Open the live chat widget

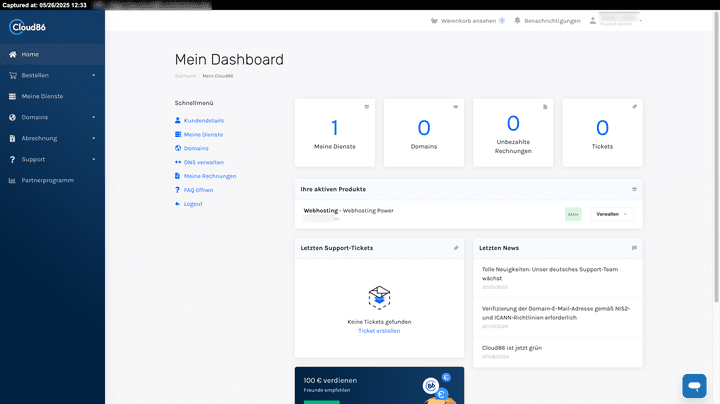(694, 386)
